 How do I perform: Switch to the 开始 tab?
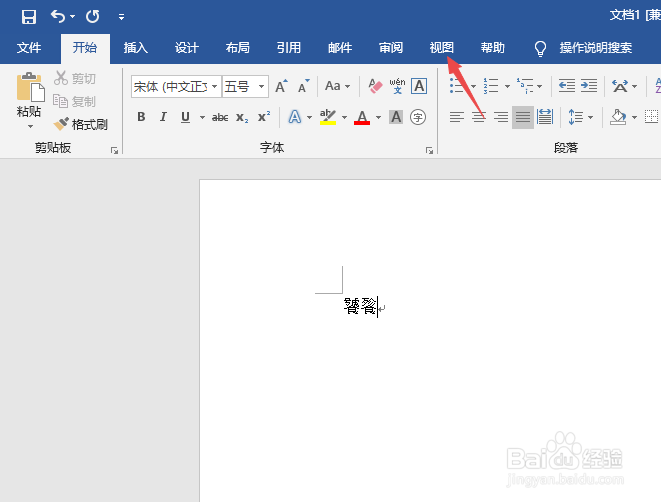[x=85, y=48]
